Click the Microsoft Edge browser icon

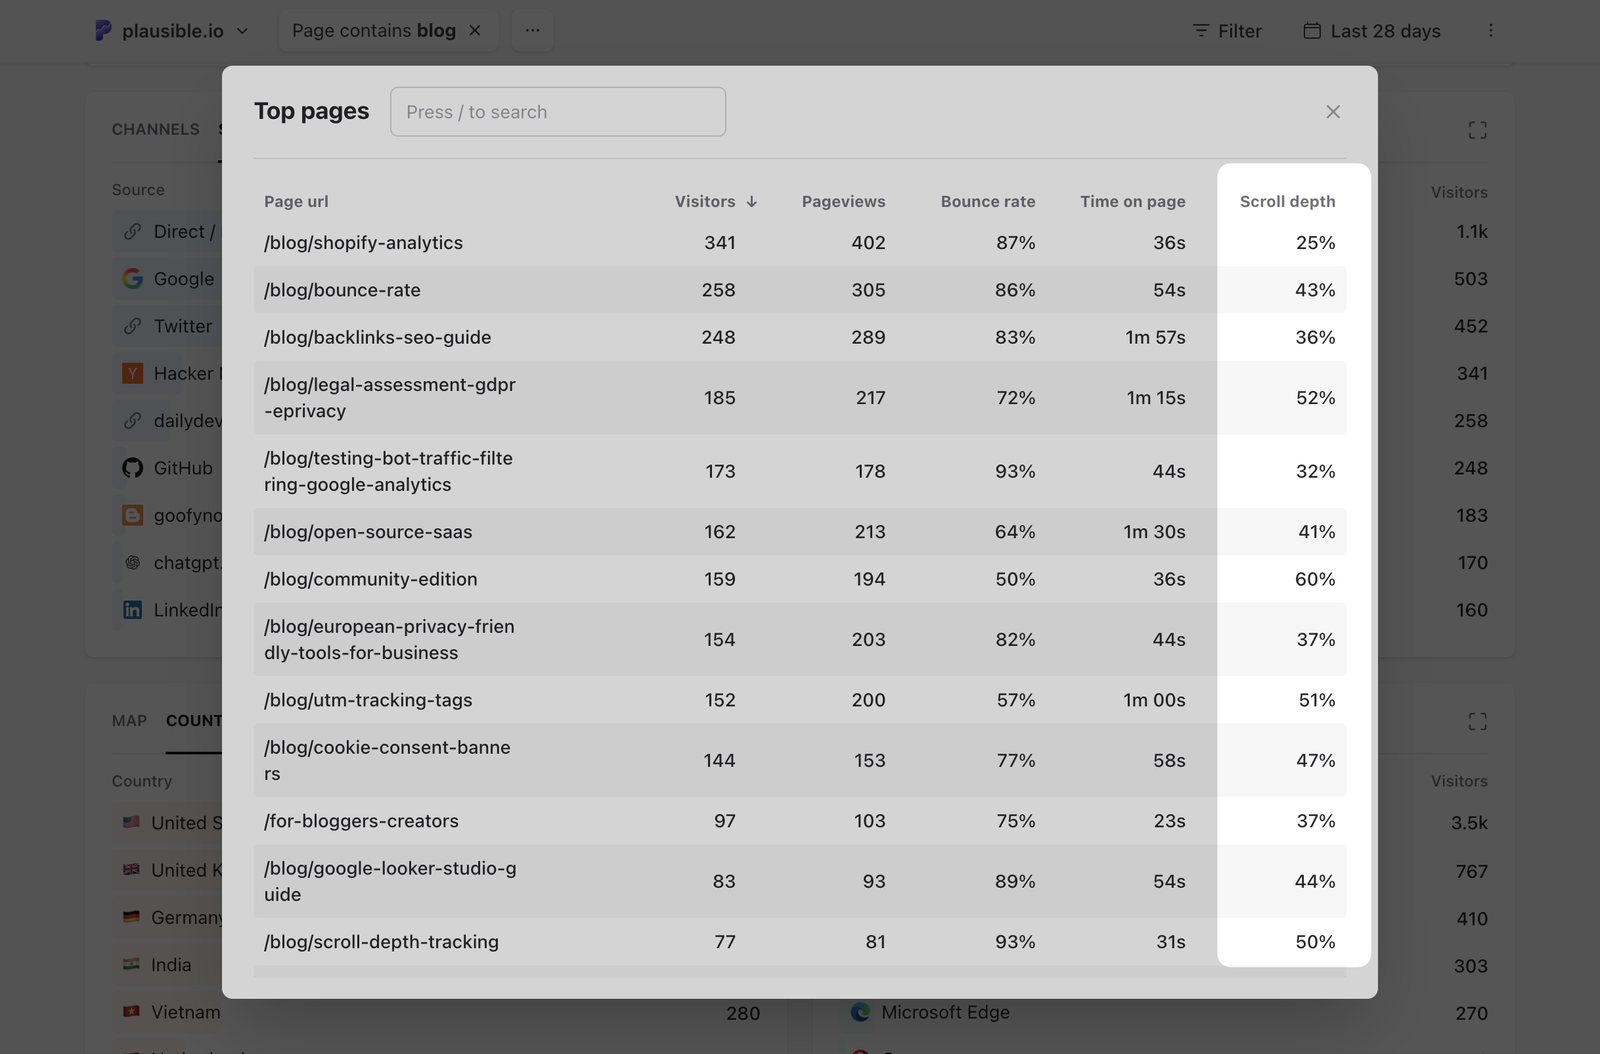860,1013
